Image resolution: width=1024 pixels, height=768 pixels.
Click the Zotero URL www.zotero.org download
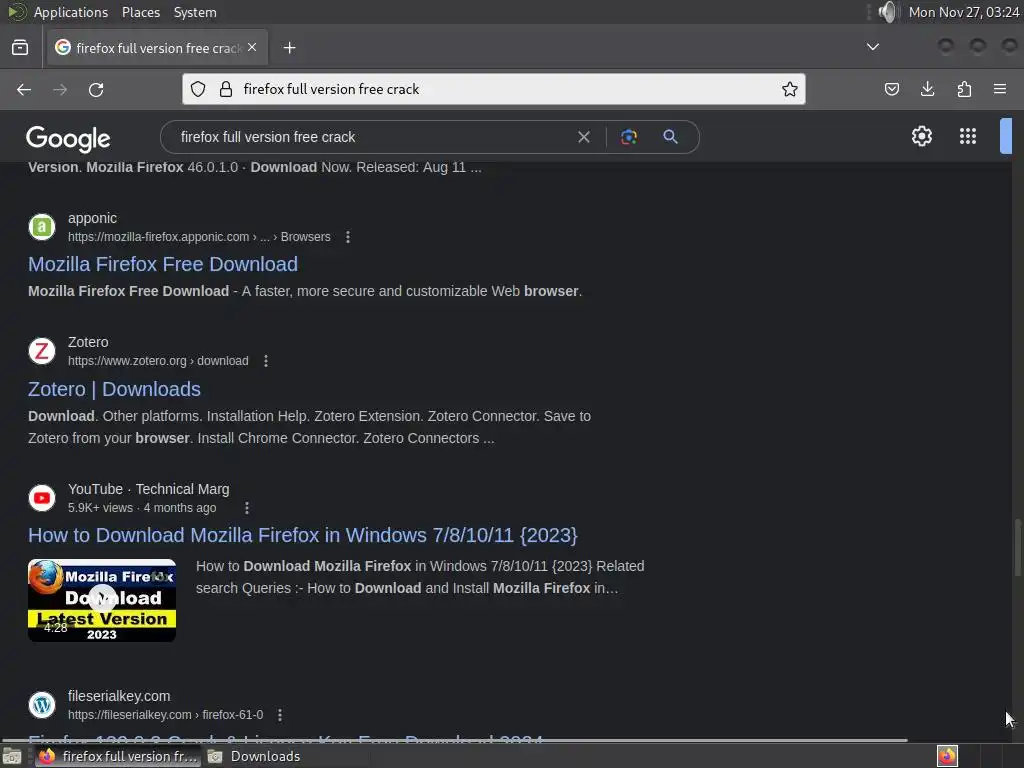(158, 361)
